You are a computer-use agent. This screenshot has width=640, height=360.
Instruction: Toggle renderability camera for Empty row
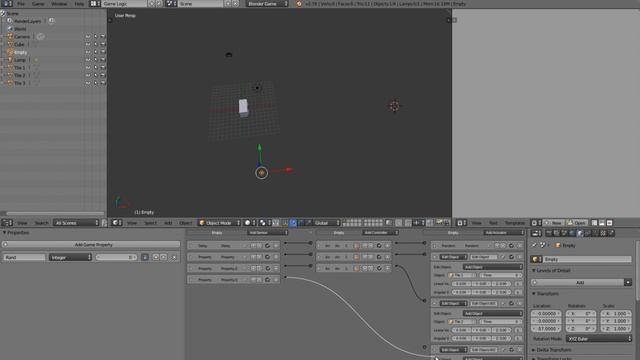[x=103, y=52]
